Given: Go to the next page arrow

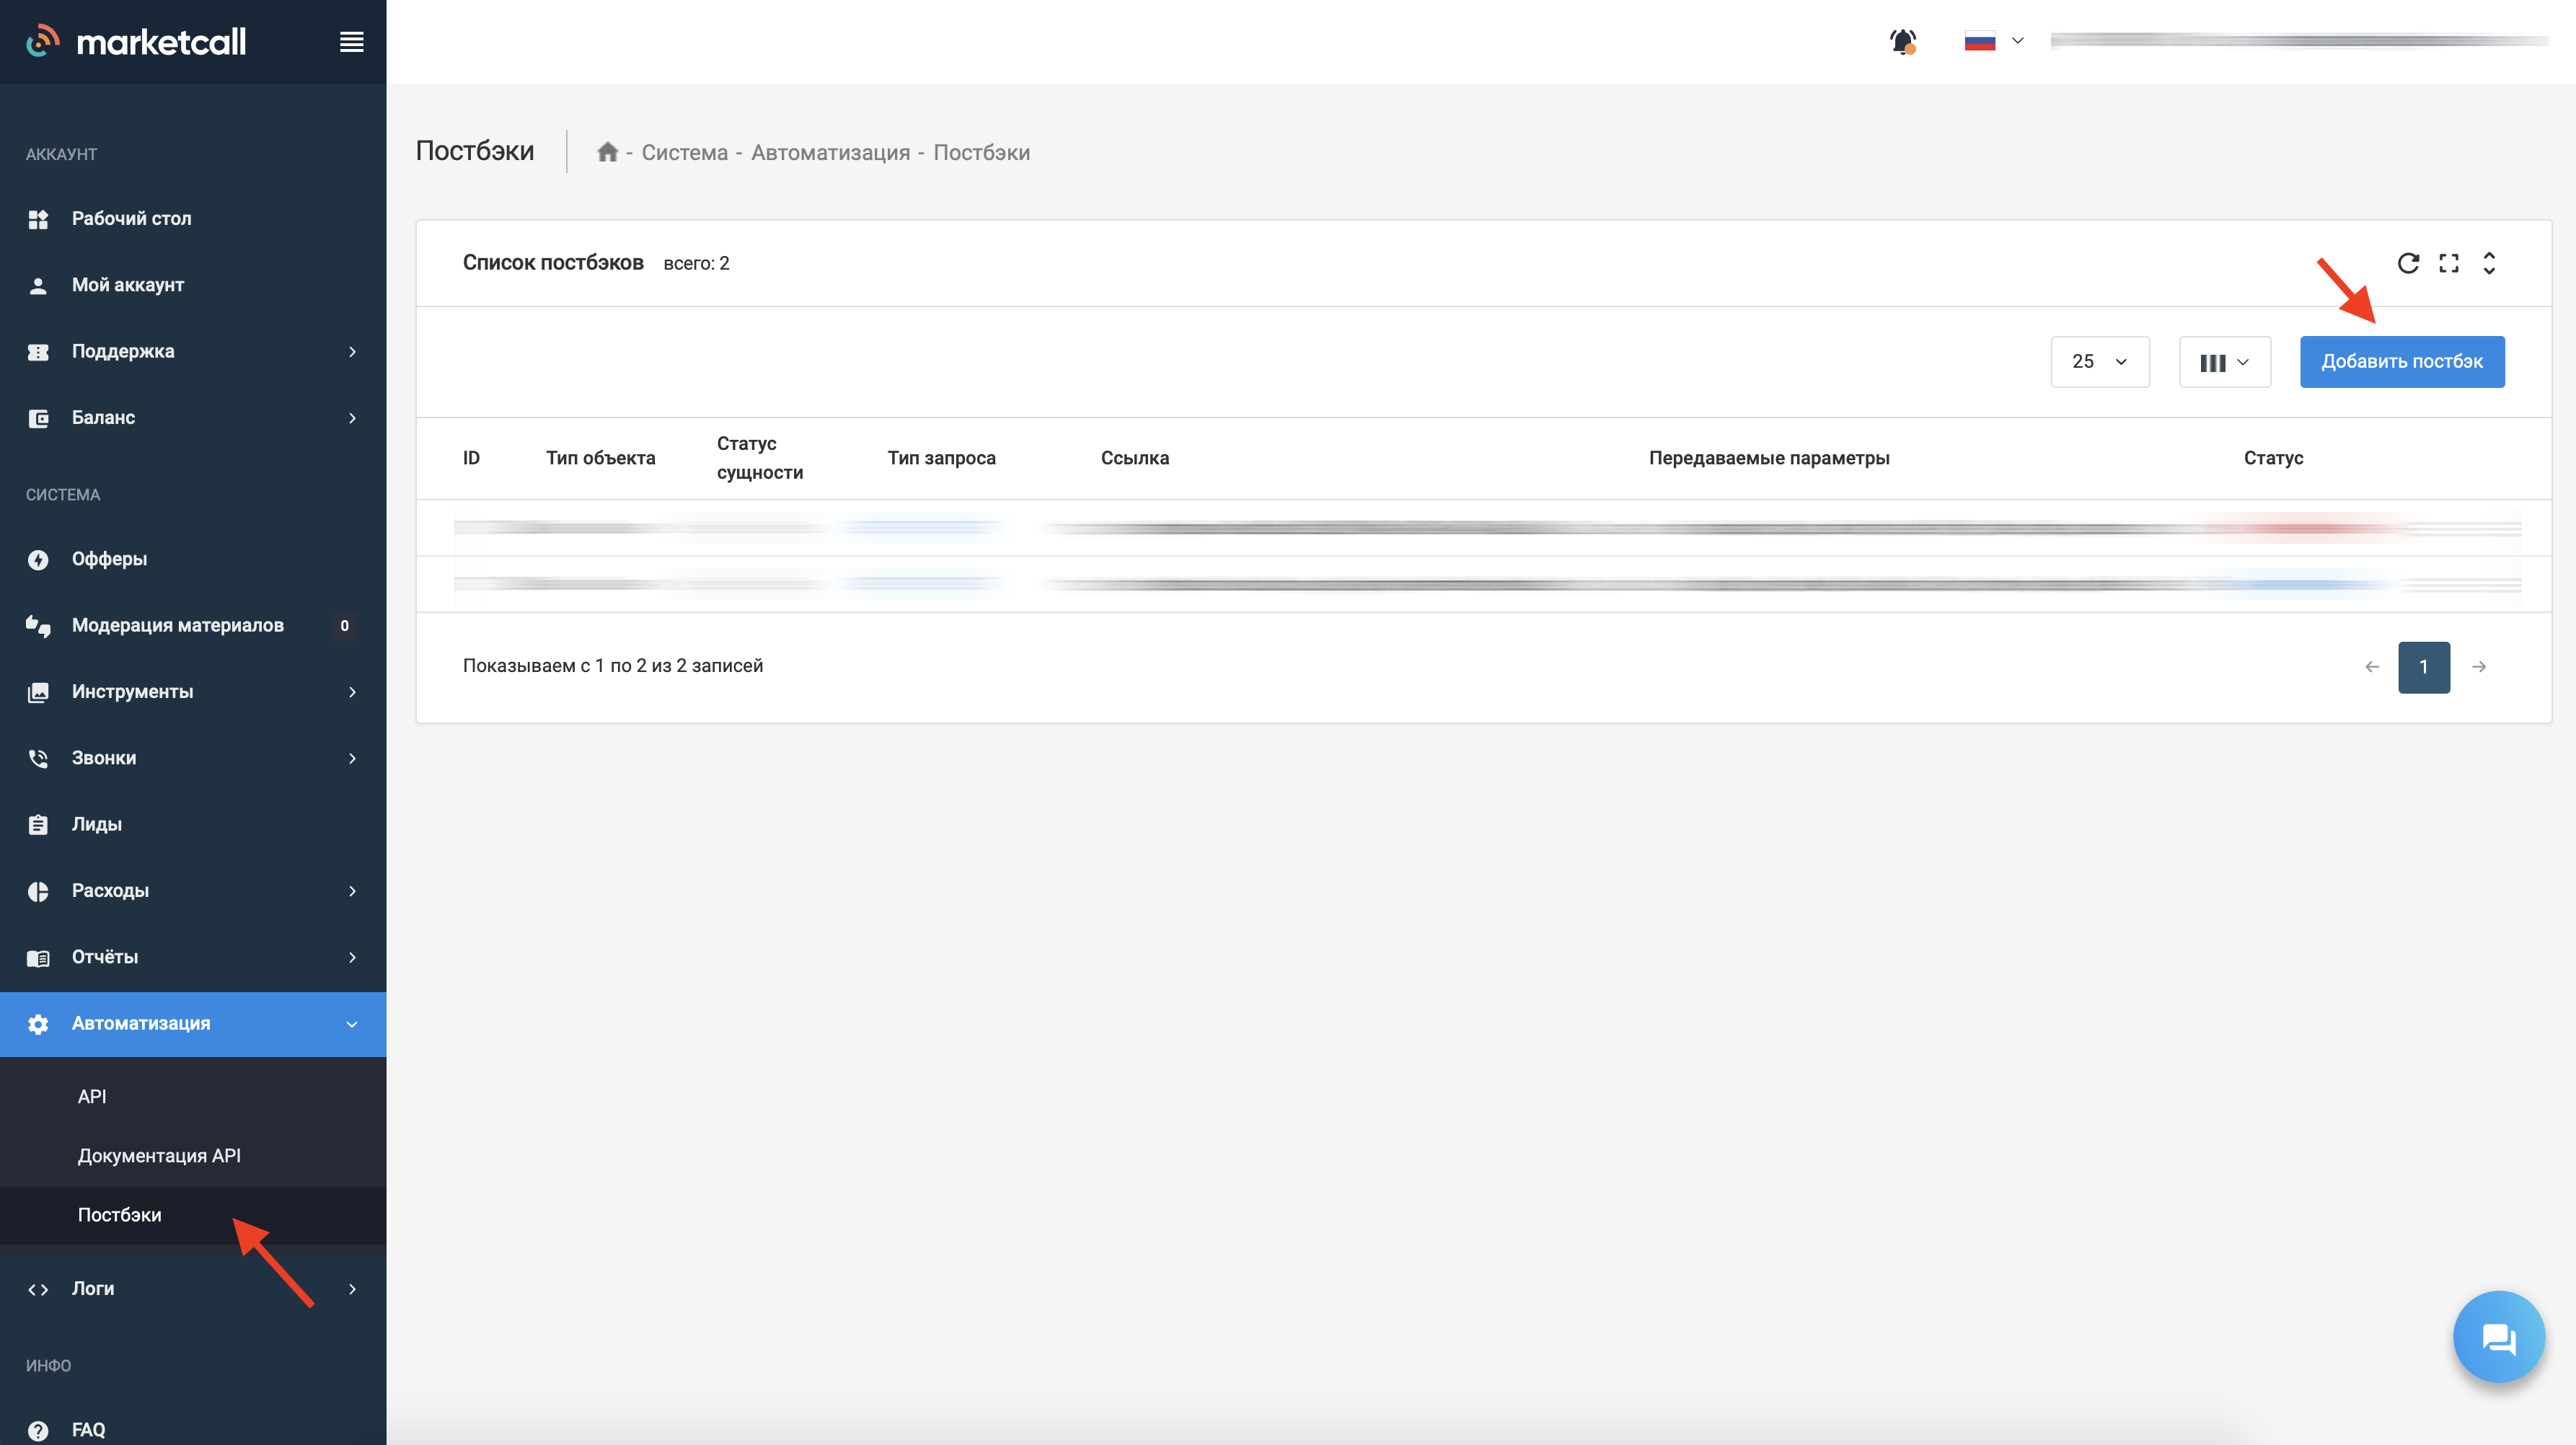Looking at the screenshot, I should [2479, 667].
